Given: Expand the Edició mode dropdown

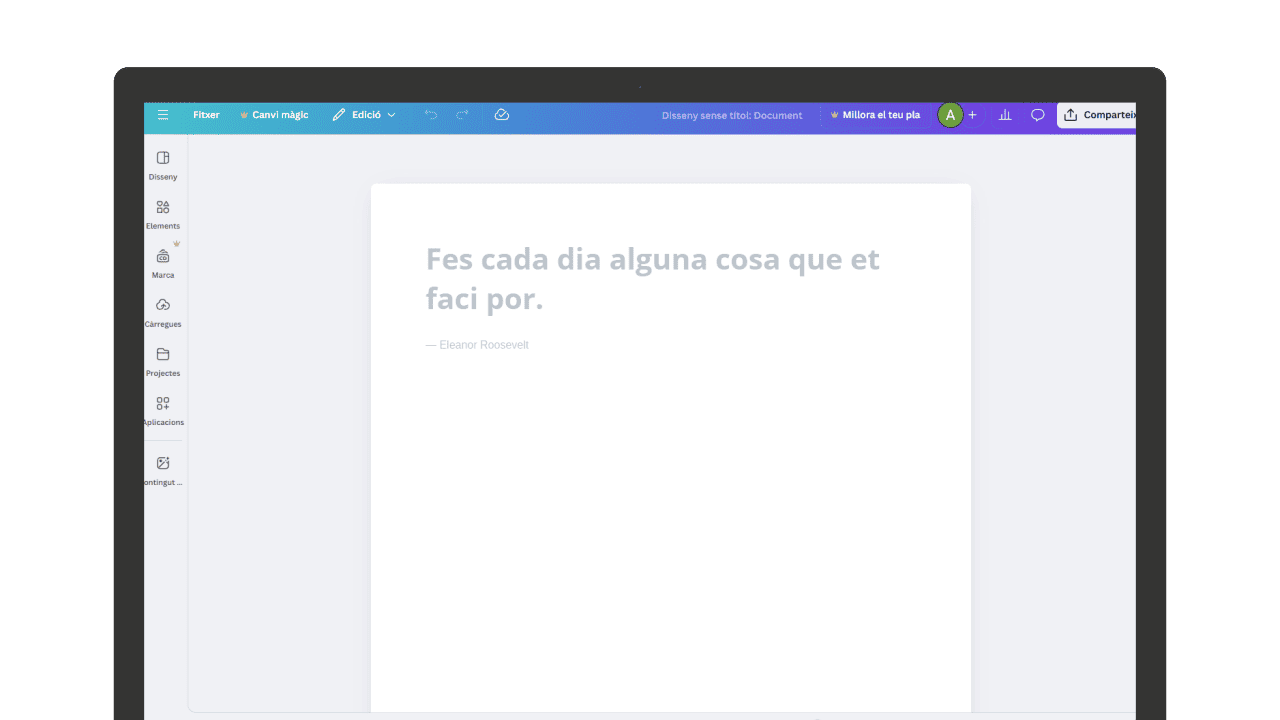Looking at the screenshot, I should pyautogui.click(x=364, y=115).
